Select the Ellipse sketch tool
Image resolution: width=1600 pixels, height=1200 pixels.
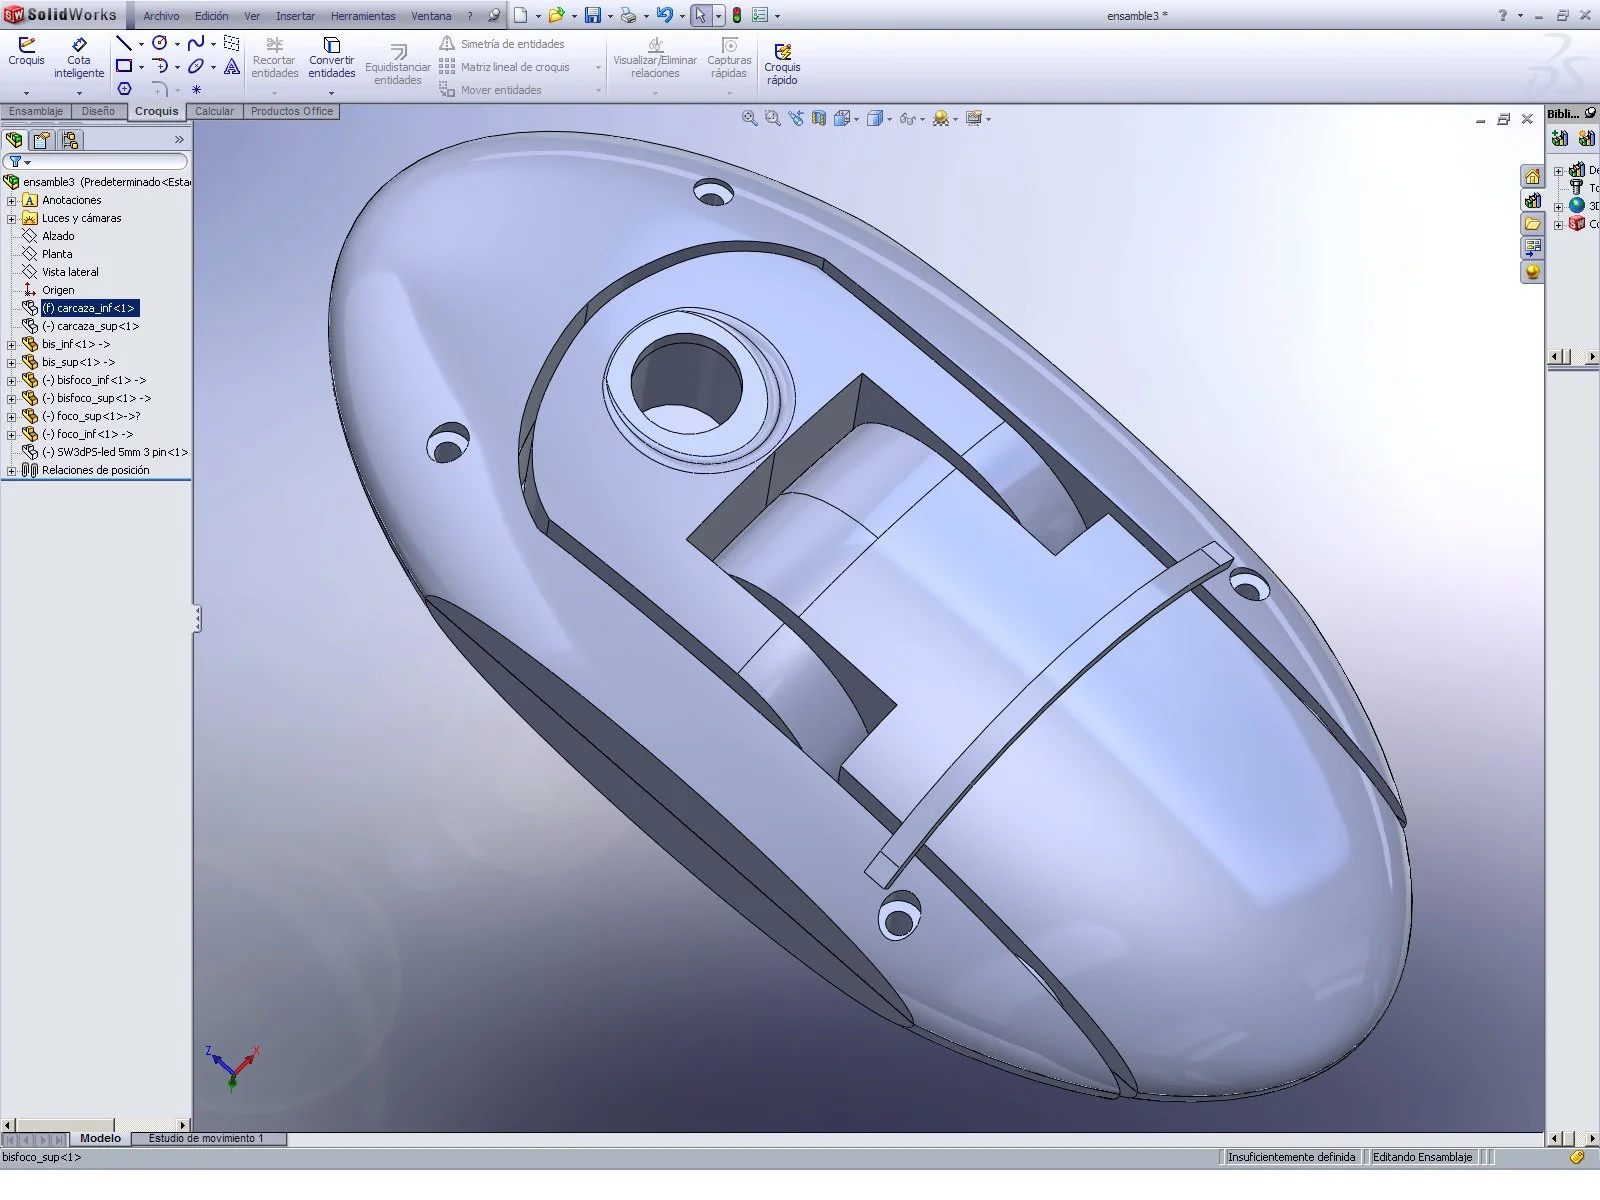196,66
